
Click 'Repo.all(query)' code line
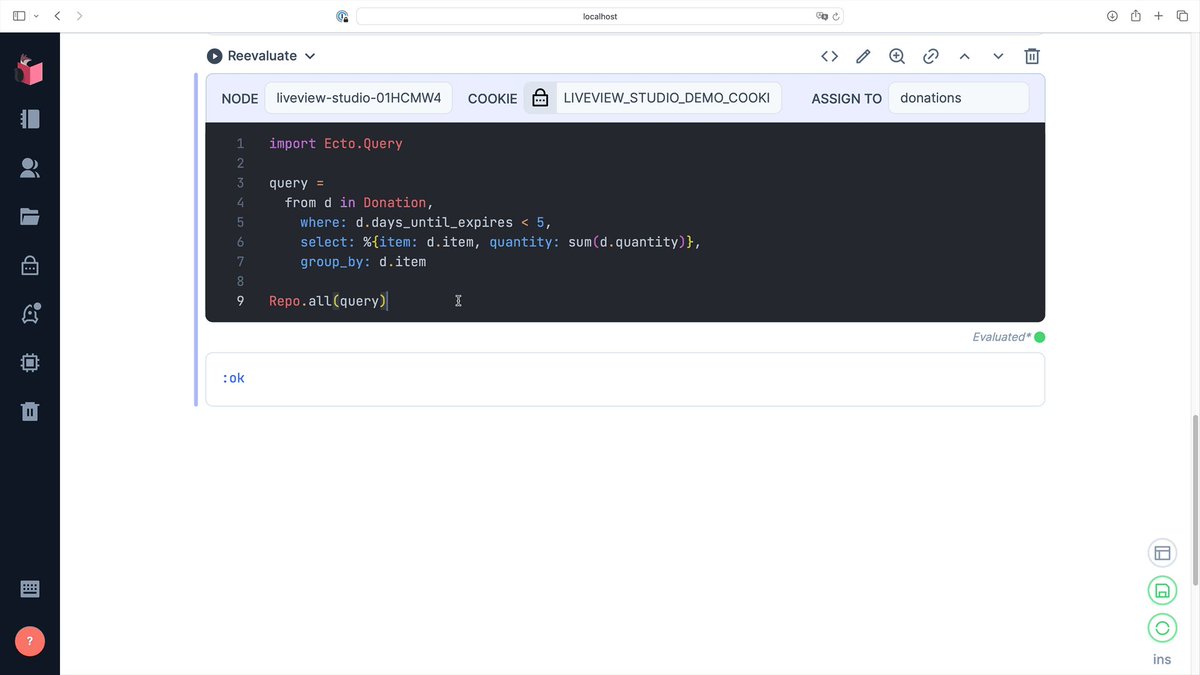click(328, 300)
